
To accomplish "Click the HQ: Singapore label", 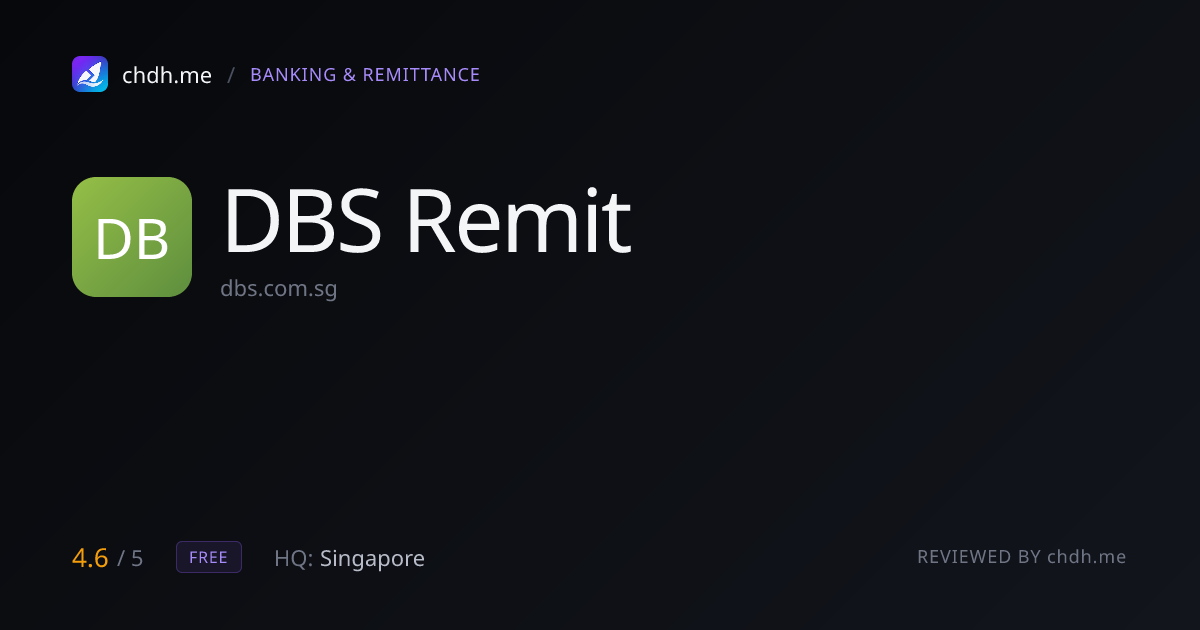I will 349,558.
